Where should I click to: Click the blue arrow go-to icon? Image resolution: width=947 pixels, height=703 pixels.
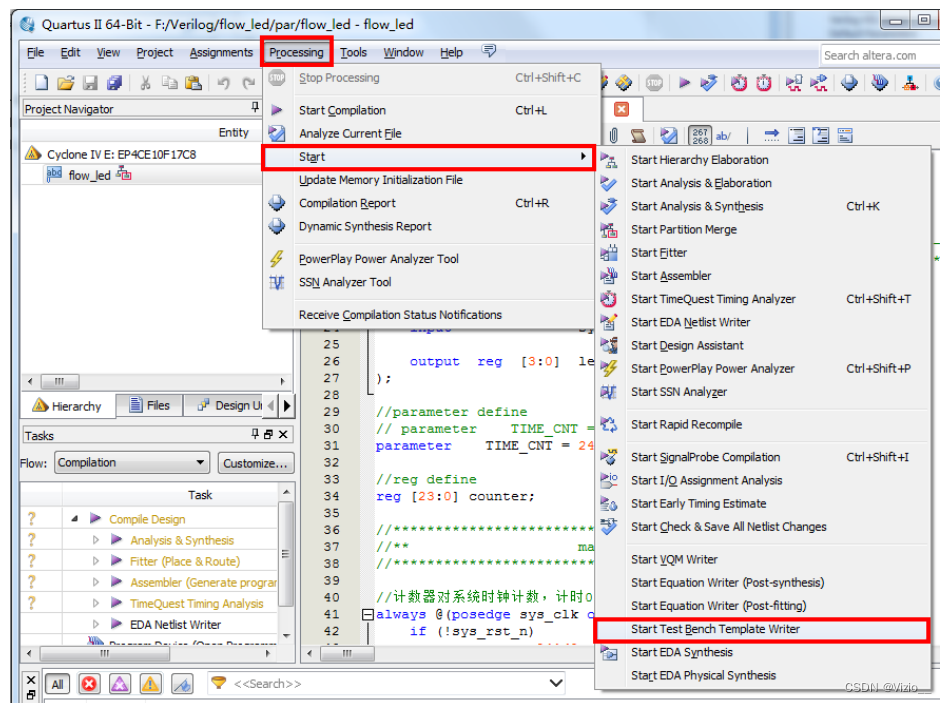click(771, 135)
